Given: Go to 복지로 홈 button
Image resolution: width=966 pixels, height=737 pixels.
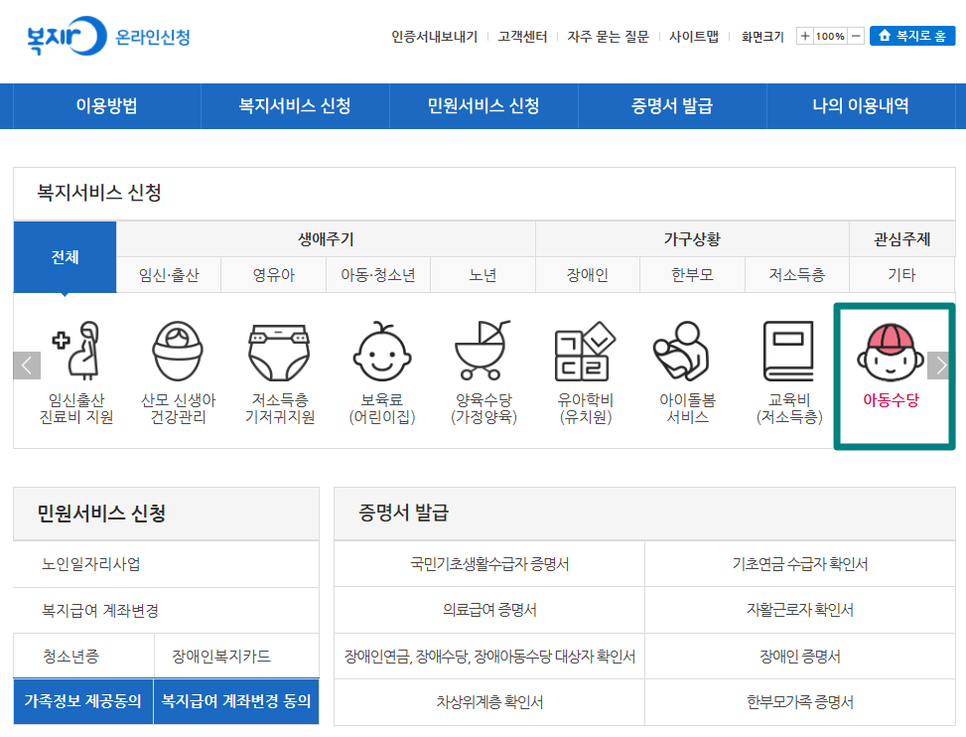Looking at the screenshot, I should [x=912, y=36].
